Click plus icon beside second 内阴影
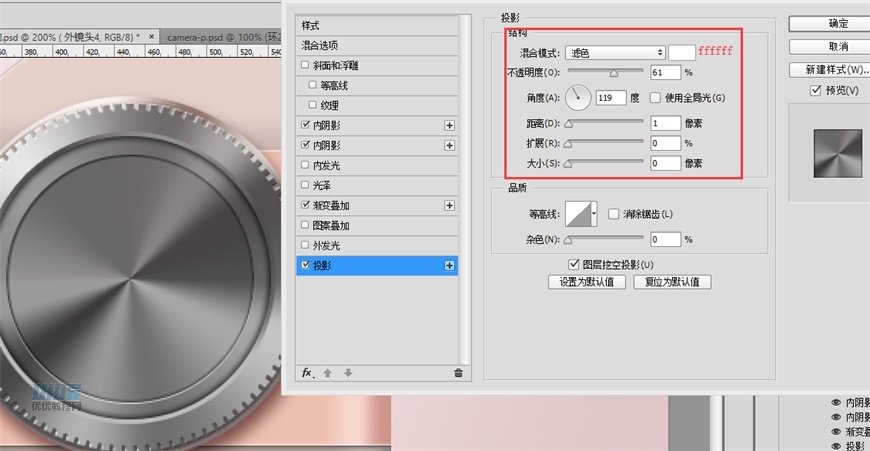The width and height of the screenshot is (870, 451). click(449, 146)
